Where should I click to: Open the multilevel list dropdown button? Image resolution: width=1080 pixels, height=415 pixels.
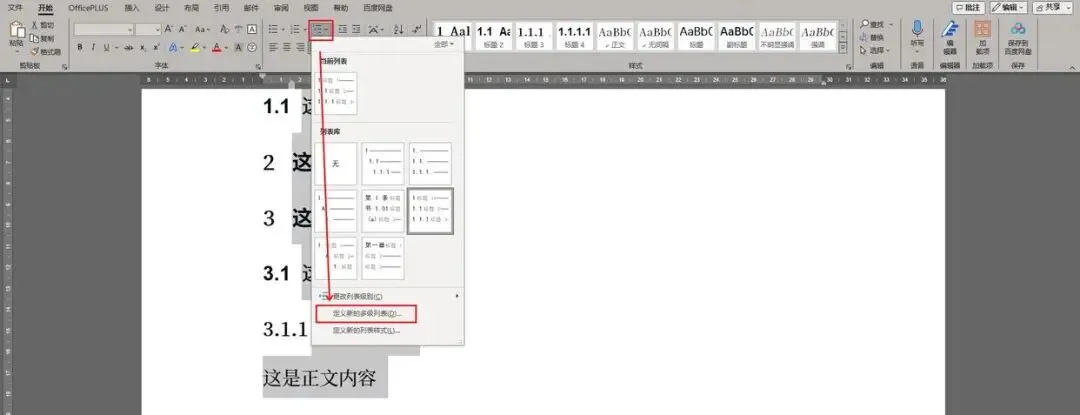[321, 30]
